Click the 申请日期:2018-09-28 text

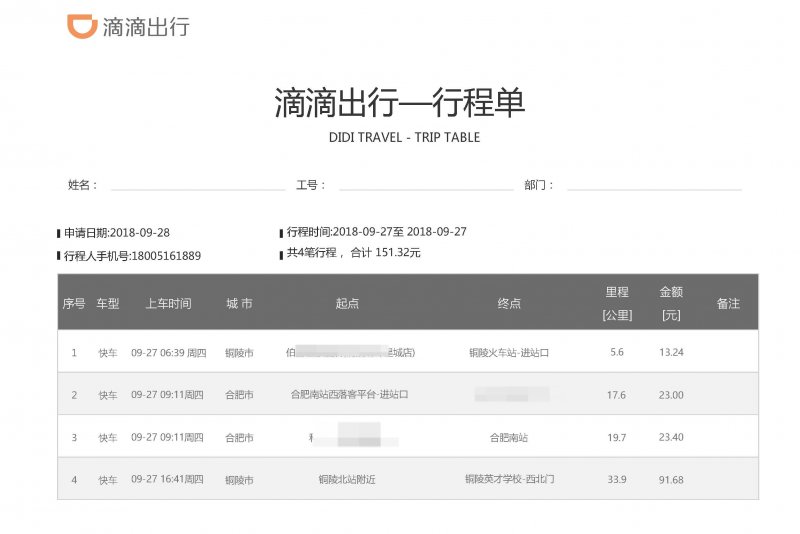coord(117,233)
